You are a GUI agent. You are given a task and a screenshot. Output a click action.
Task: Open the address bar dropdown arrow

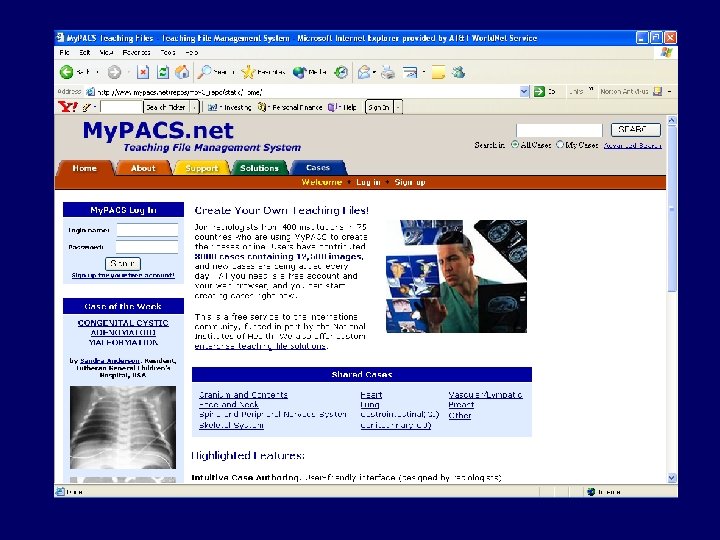click(x=524, y=91)
